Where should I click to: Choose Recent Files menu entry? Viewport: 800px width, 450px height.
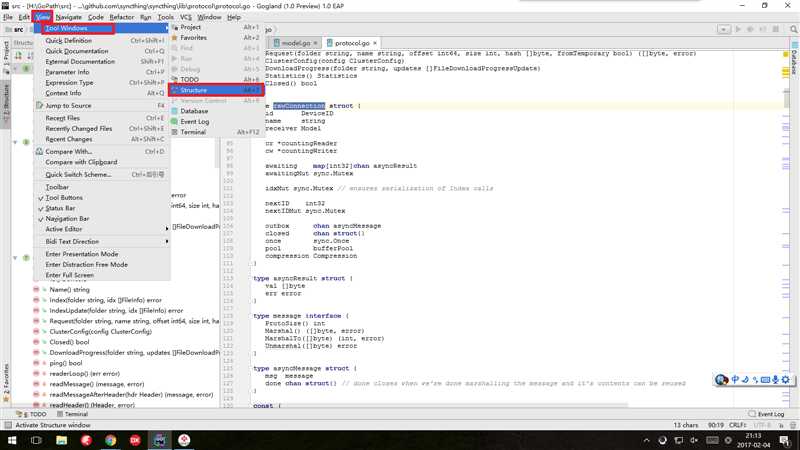pos(102,118)
